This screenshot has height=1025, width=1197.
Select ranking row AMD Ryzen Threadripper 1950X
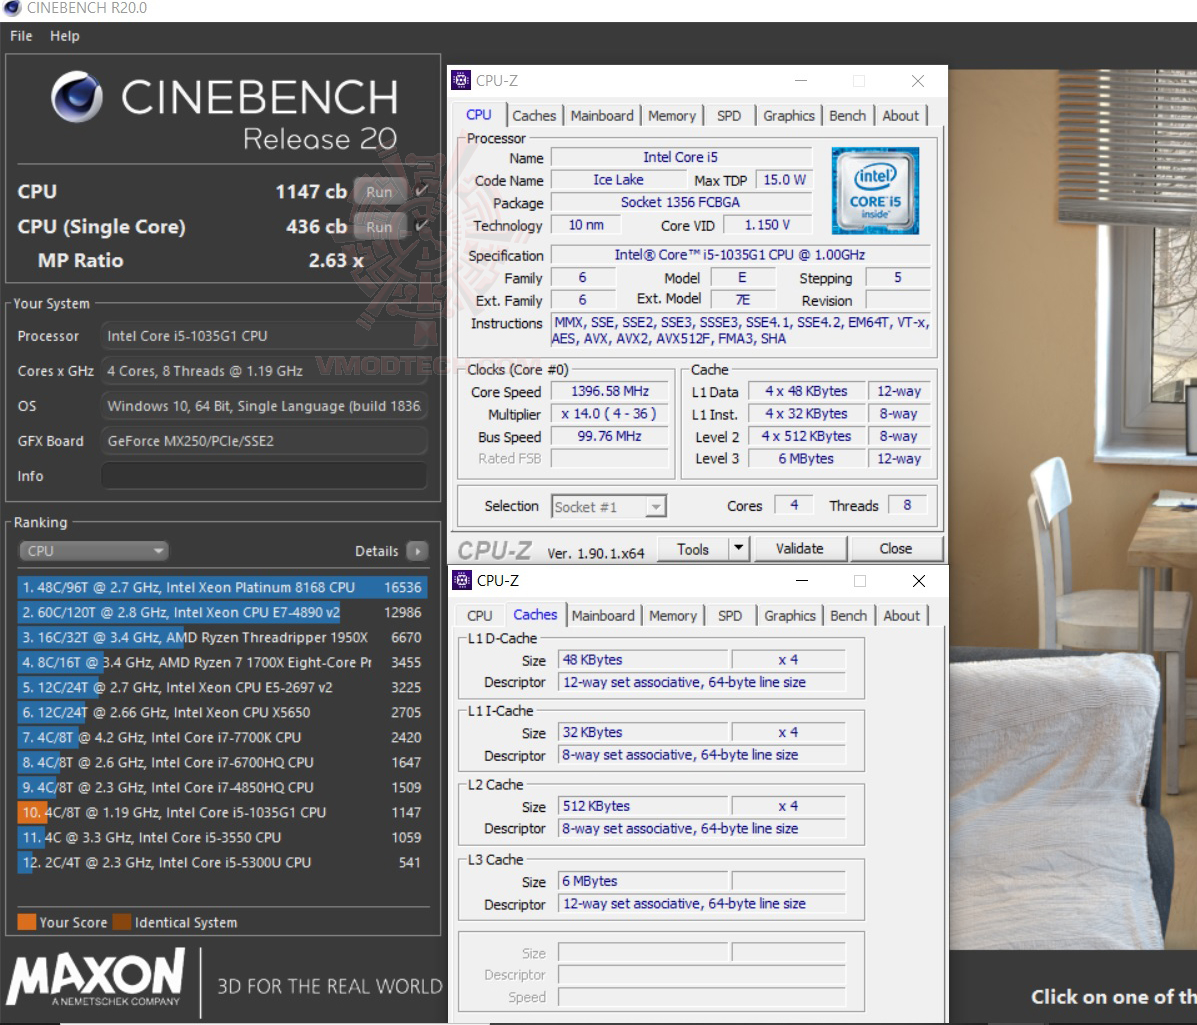pyautogui.click(x=221, y=637)
